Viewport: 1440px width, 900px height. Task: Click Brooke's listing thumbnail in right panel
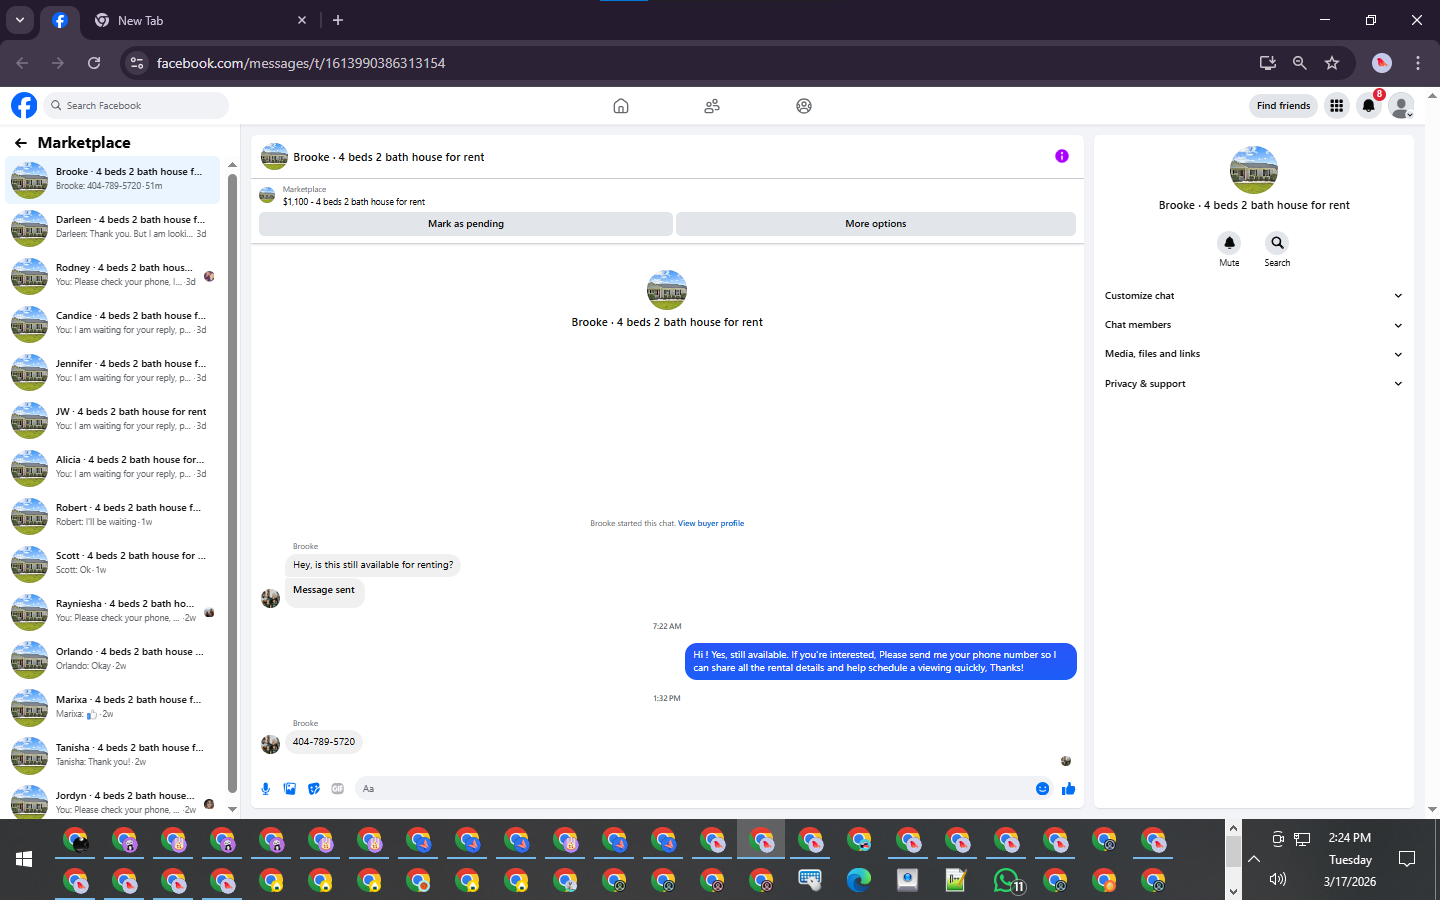1254,170
